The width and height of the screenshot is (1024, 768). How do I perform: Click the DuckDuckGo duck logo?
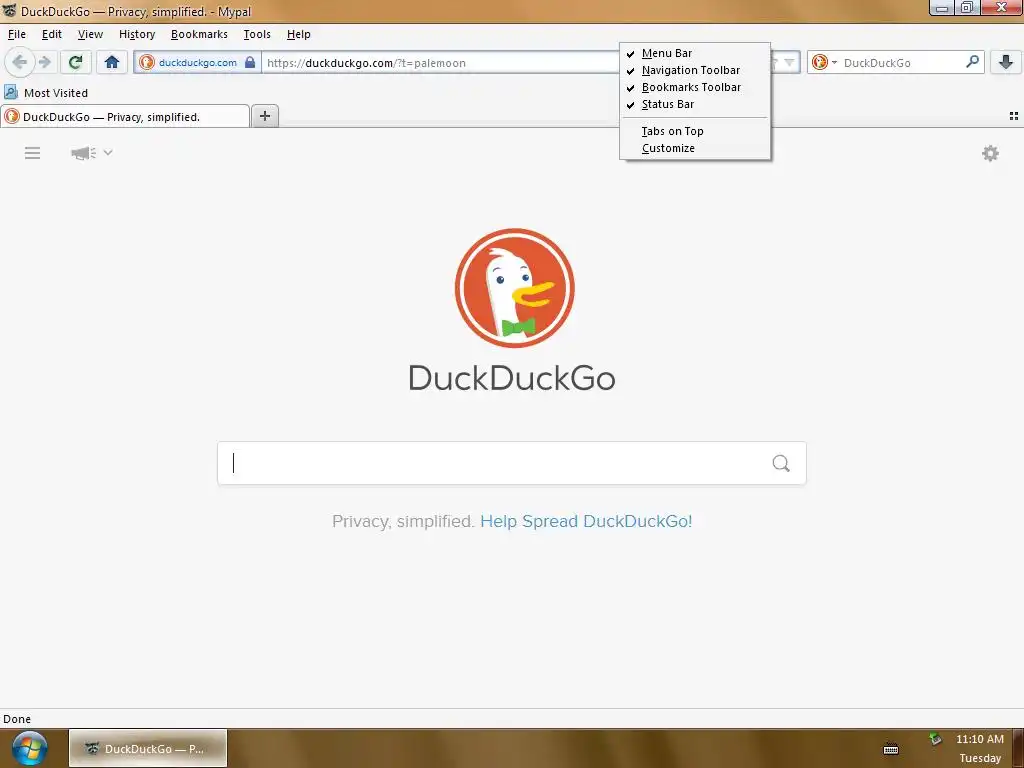pos(514,287)
